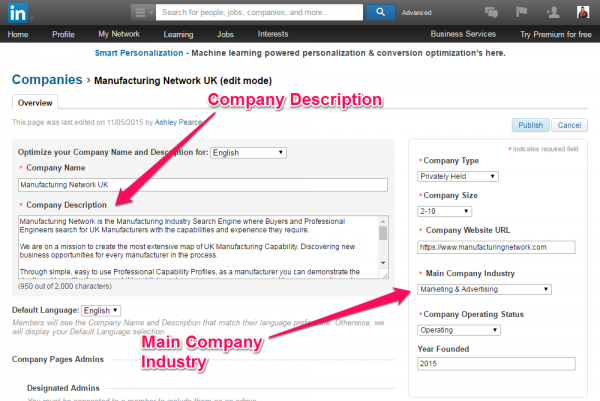The height and width of the screenshot is (401, 600).
Task: Click the description scrollbar down arrow
Action: coord(383,263)
